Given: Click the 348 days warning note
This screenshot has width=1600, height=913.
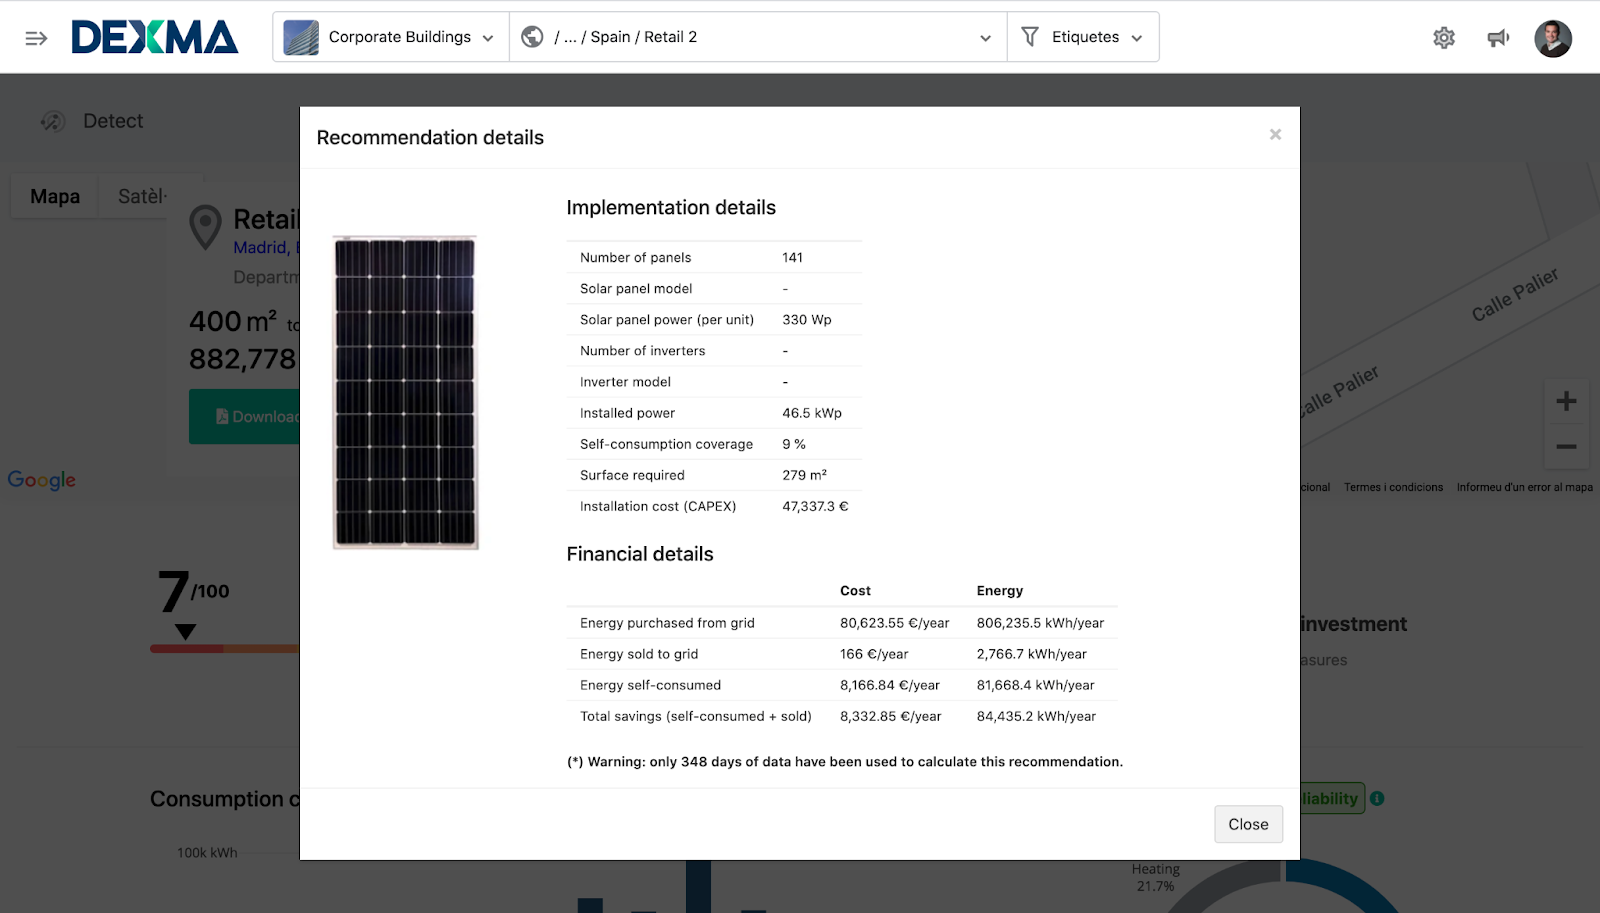Looking at the screenshot, I should pos(845,761).
